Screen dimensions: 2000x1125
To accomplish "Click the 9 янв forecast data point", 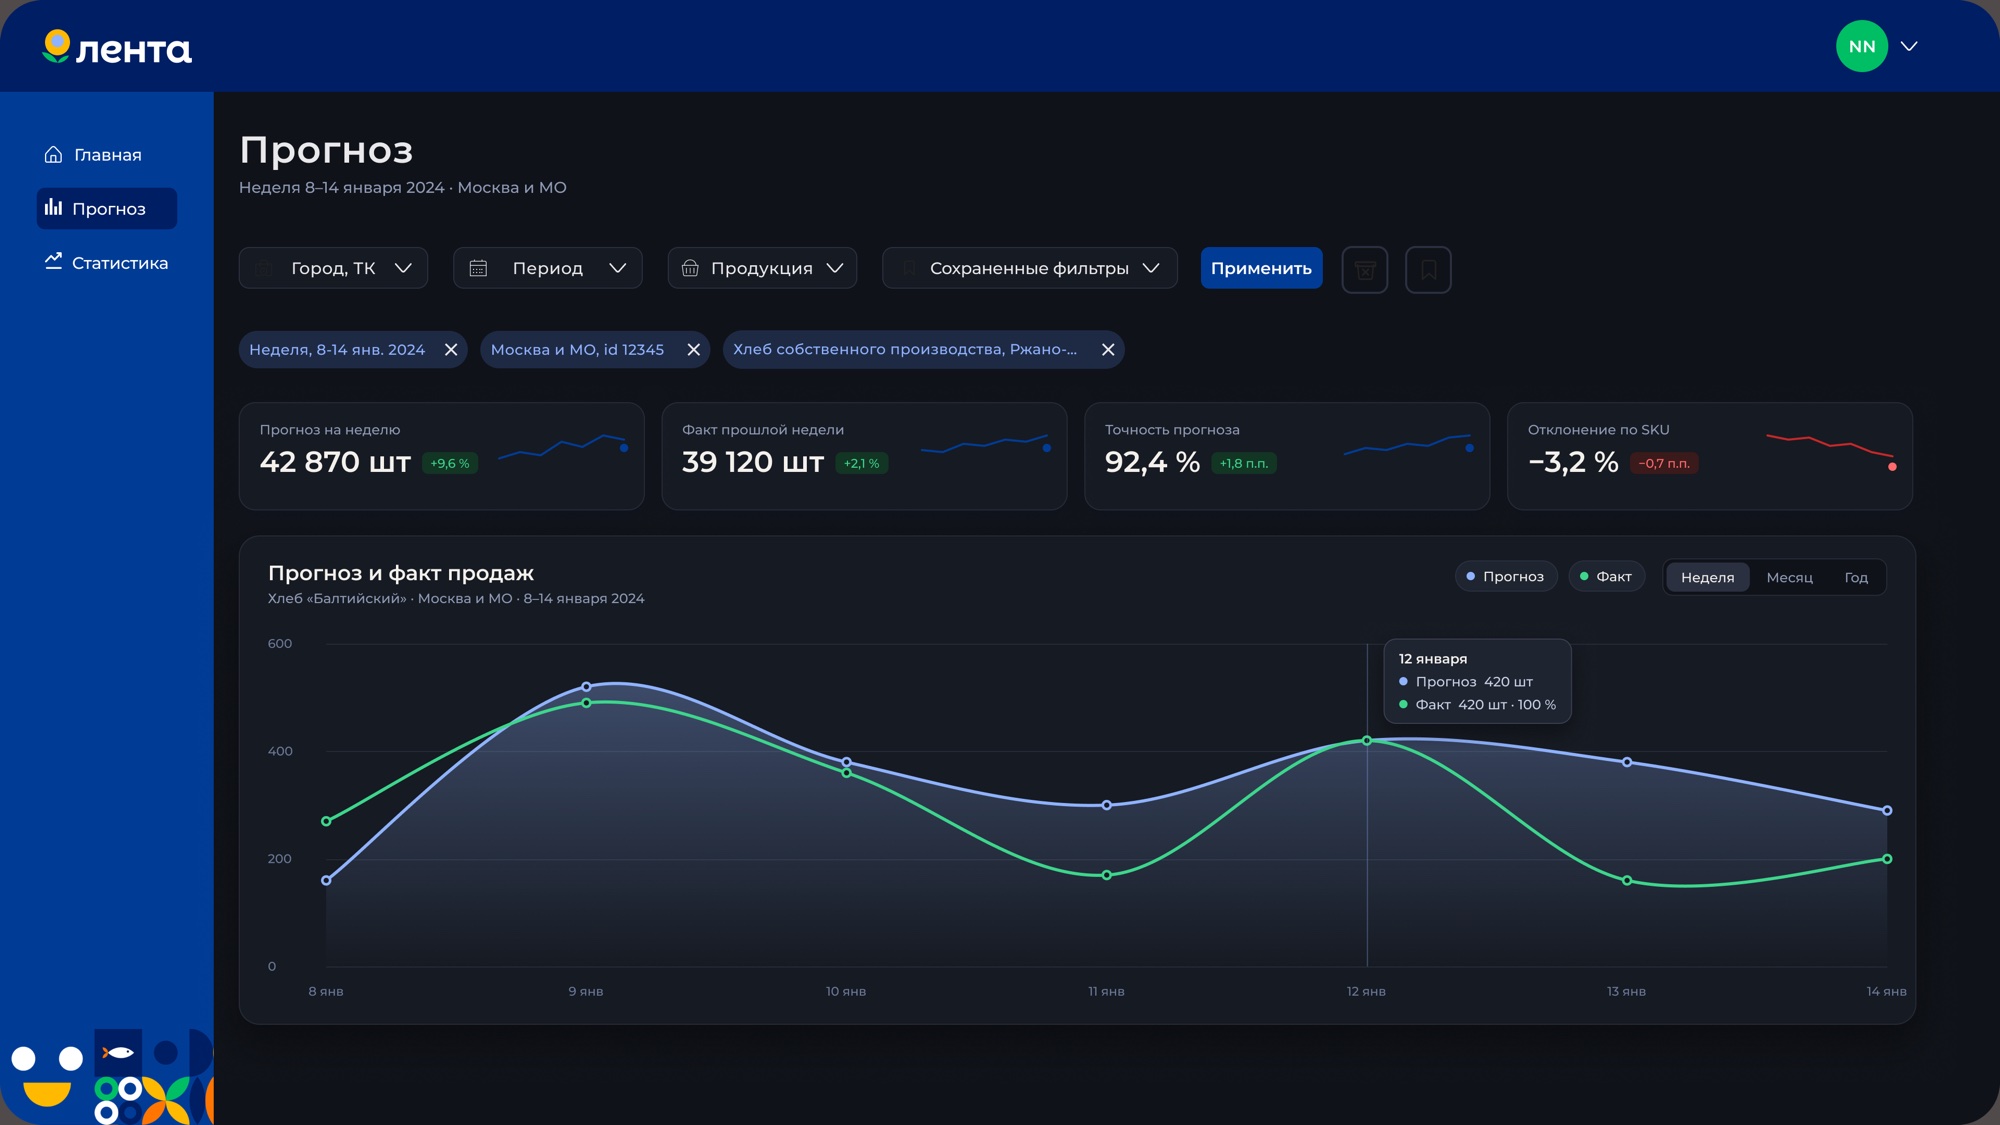I will (586, 687).
